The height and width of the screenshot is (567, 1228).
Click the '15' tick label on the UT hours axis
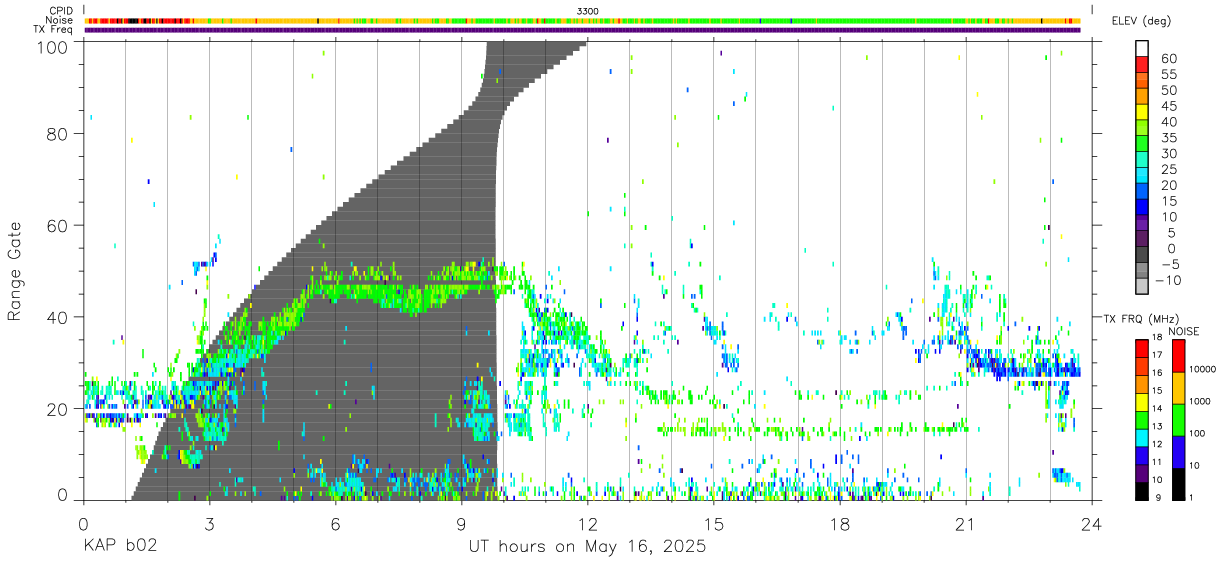click(x=714, y=523)
